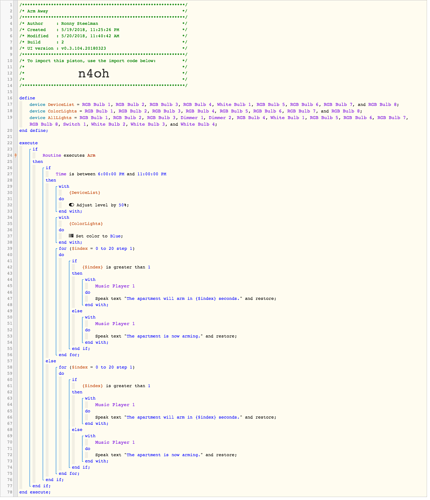Select Music Player 1 on line 51
430x500 pixels.
point(115,324)
